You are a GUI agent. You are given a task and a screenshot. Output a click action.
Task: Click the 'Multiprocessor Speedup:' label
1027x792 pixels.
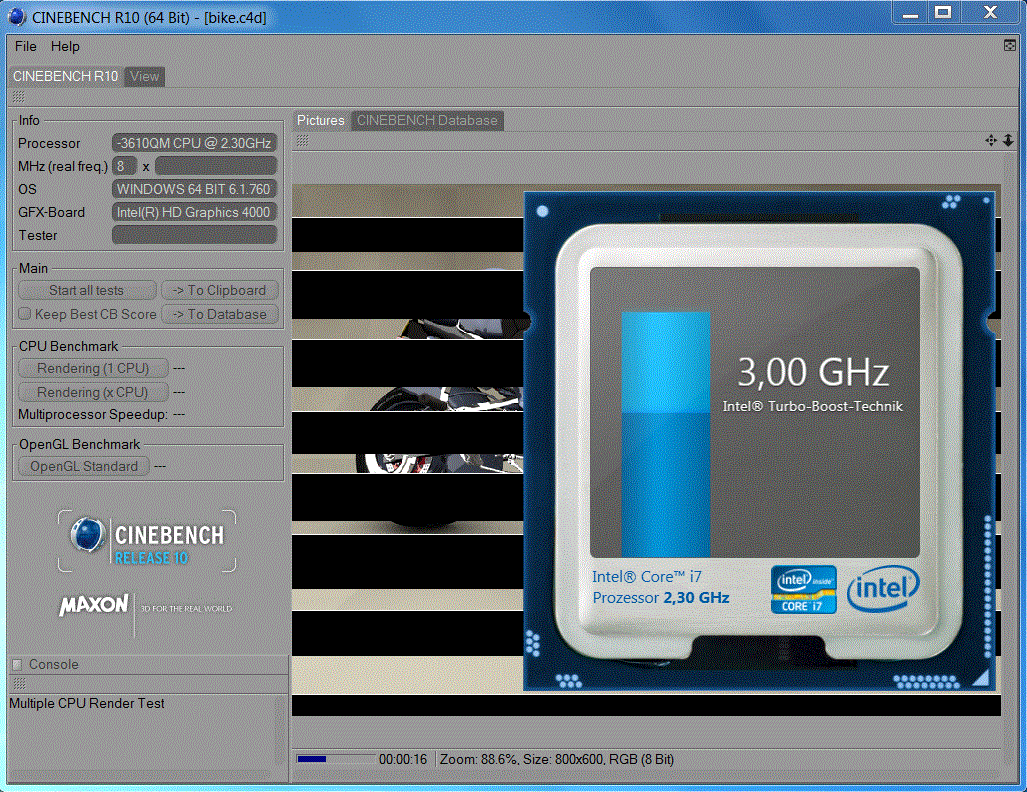93,414
